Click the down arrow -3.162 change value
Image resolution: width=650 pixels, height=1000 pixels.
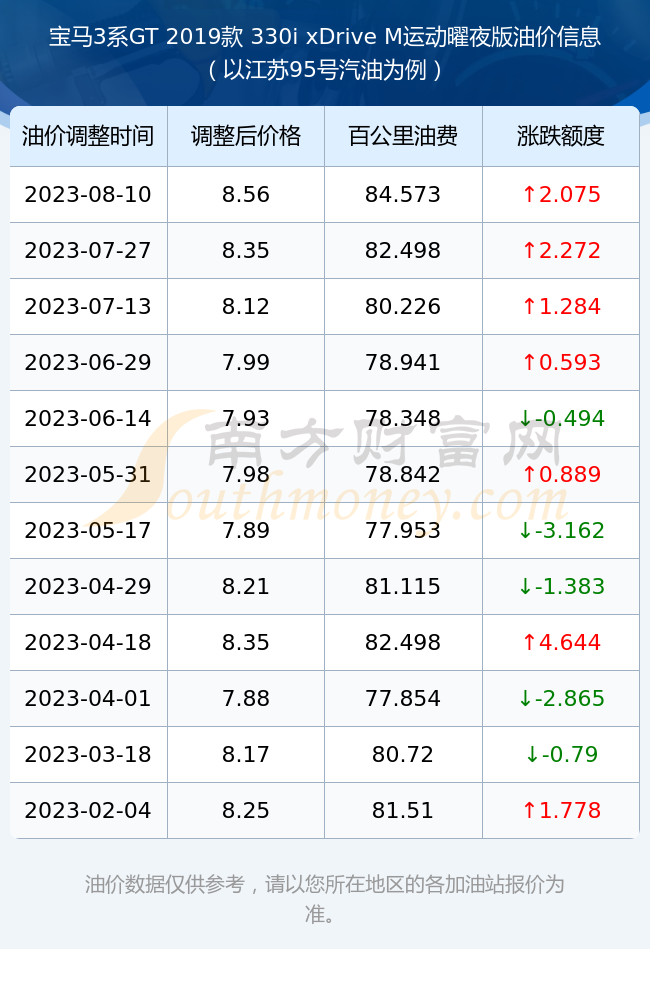pos(561,531)
